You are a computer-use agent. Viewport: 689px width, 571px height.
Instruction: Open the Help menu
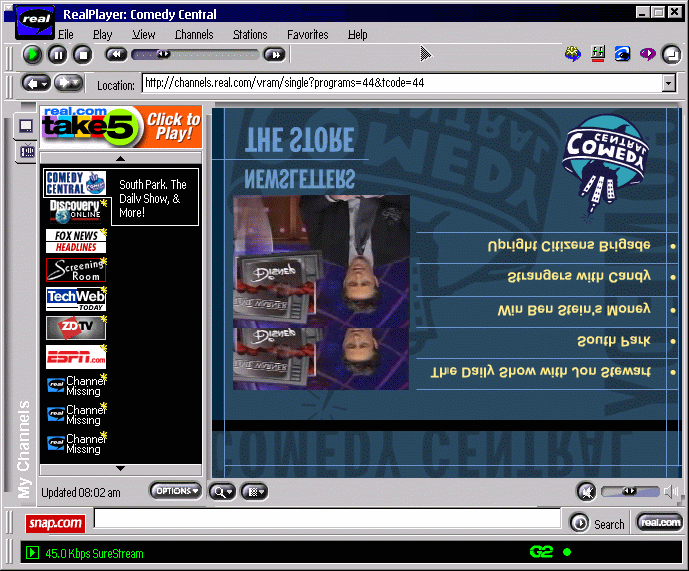coord(358,34)
